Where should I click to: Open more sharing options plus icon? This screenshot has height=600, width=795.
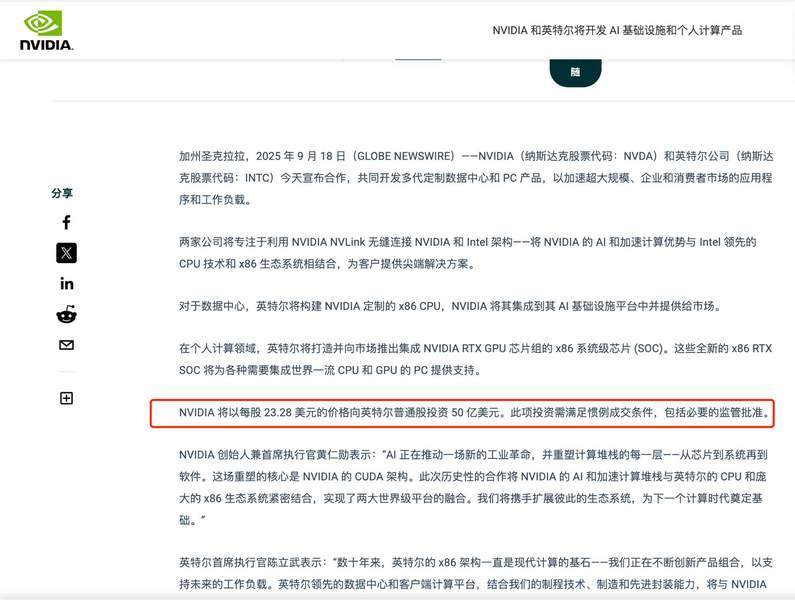coord(66,398)
